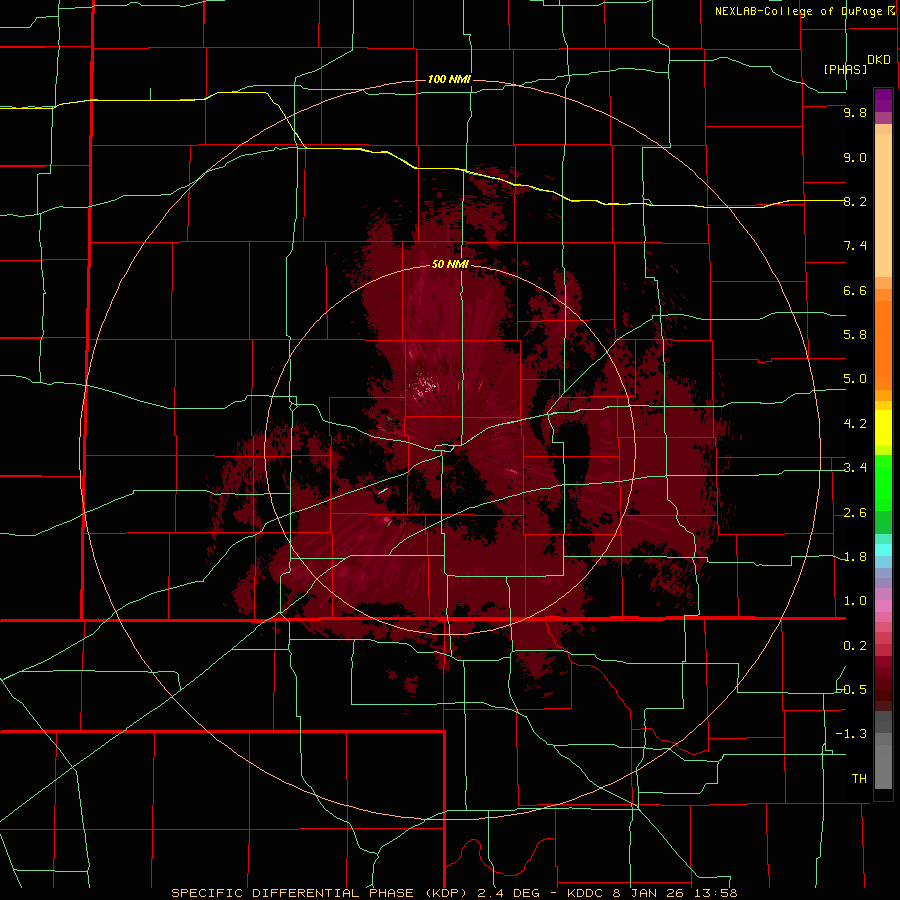Click the 7.4 color scale value
This screenshot has width=900, height=900.
click(855, 246)
